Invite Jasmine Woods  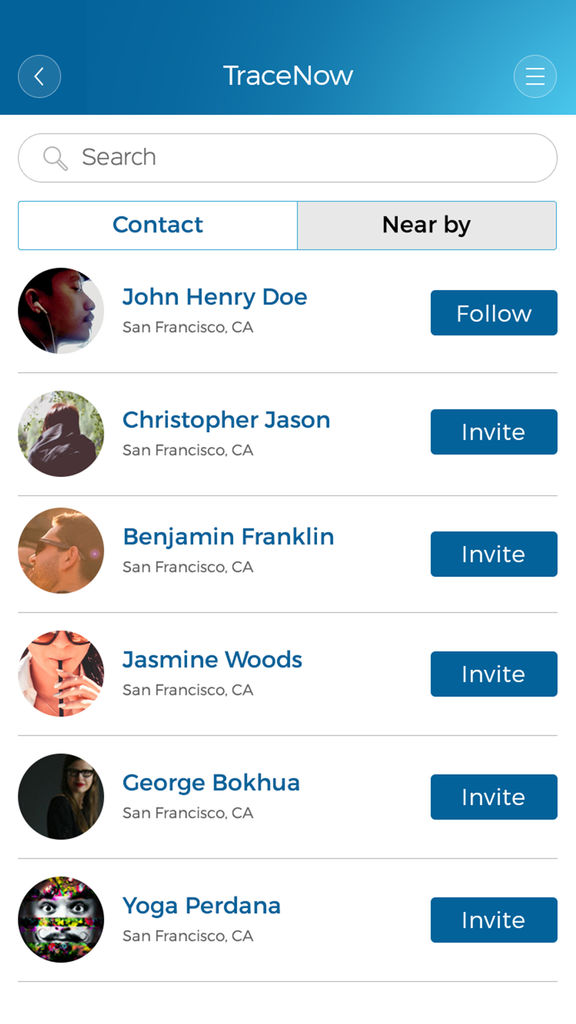(x=494, y=674)
